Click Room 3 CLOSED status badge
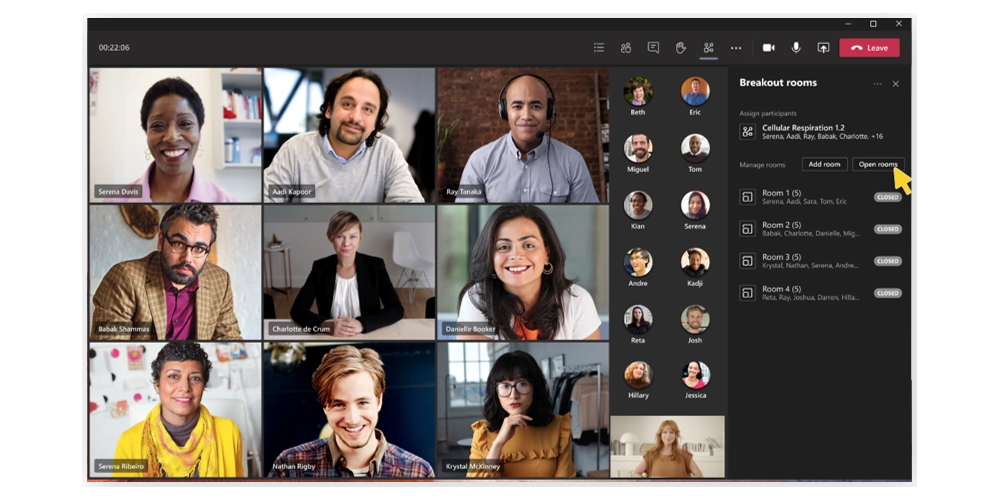 click(x=887, y=261)
